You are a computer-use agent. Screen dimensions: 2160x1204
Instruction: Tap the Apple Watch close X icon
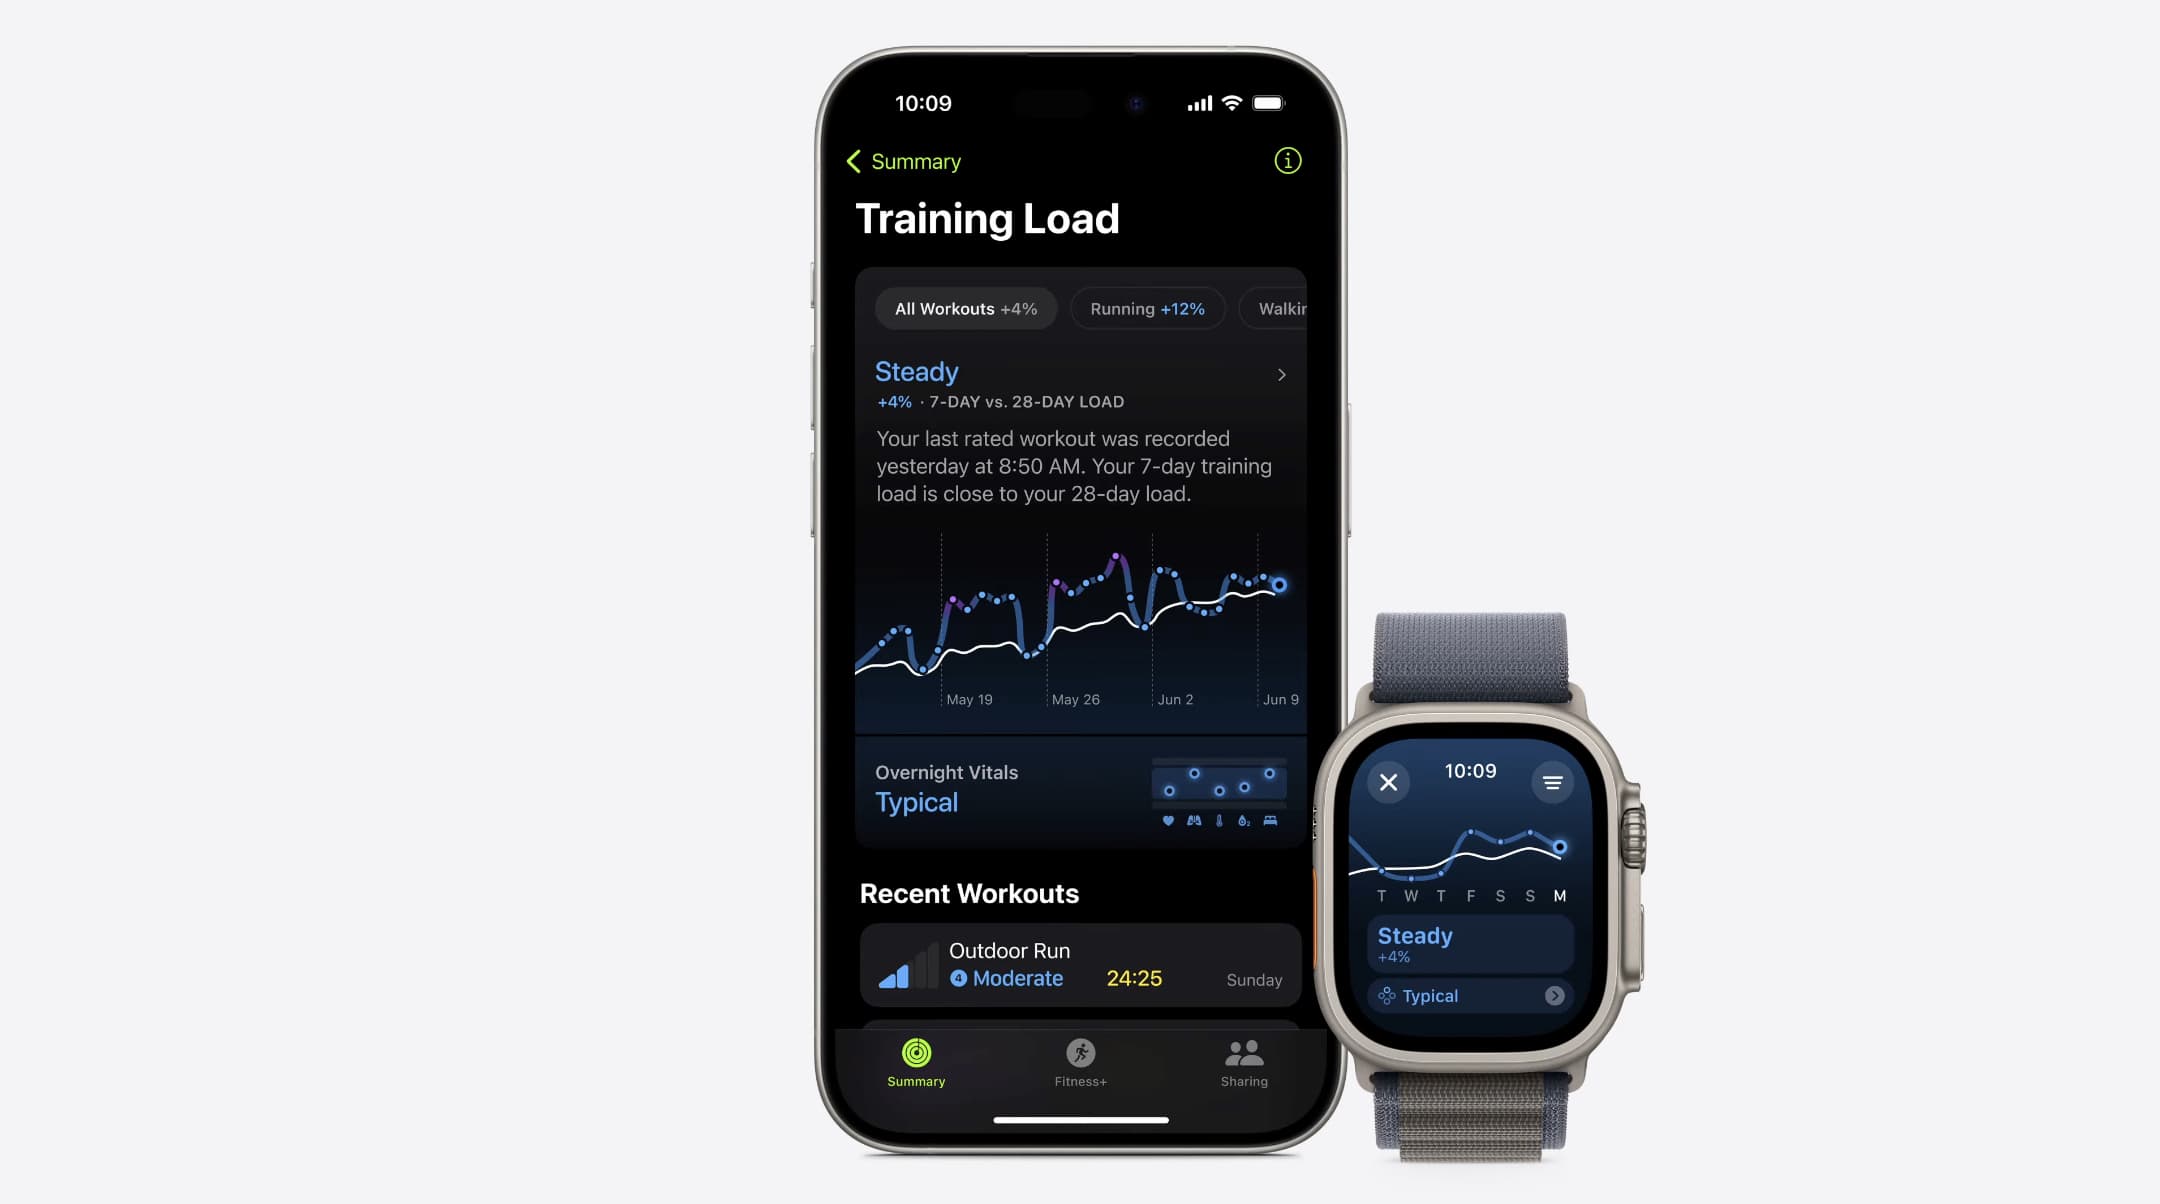(1386, 781)
